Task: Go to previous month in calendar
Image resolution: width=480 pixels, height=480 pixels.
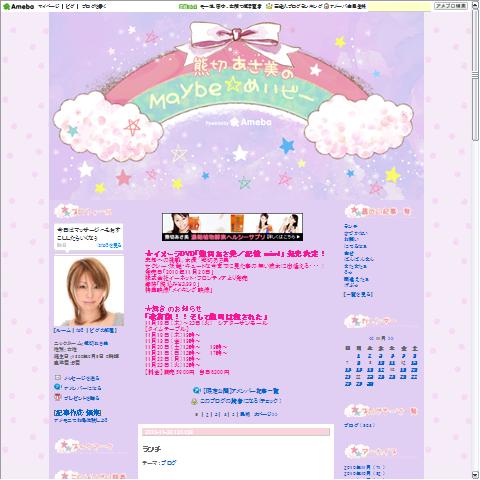Action: [x=371, y=338]
